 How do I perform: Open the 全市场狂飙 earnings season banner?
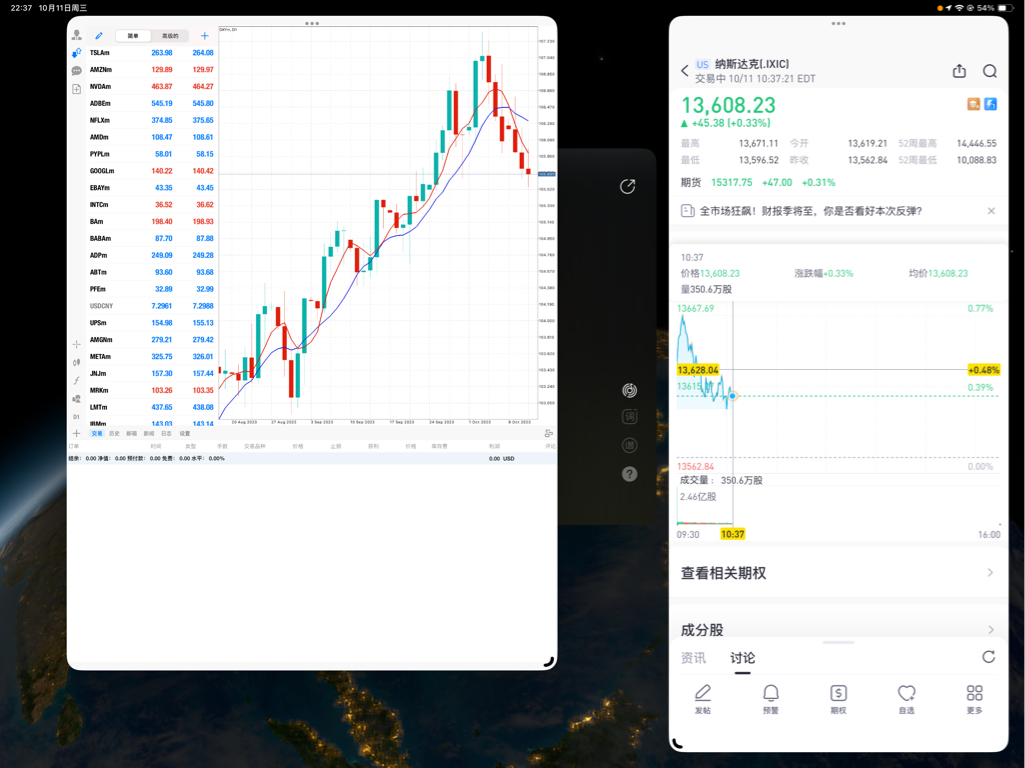(830, 211)
